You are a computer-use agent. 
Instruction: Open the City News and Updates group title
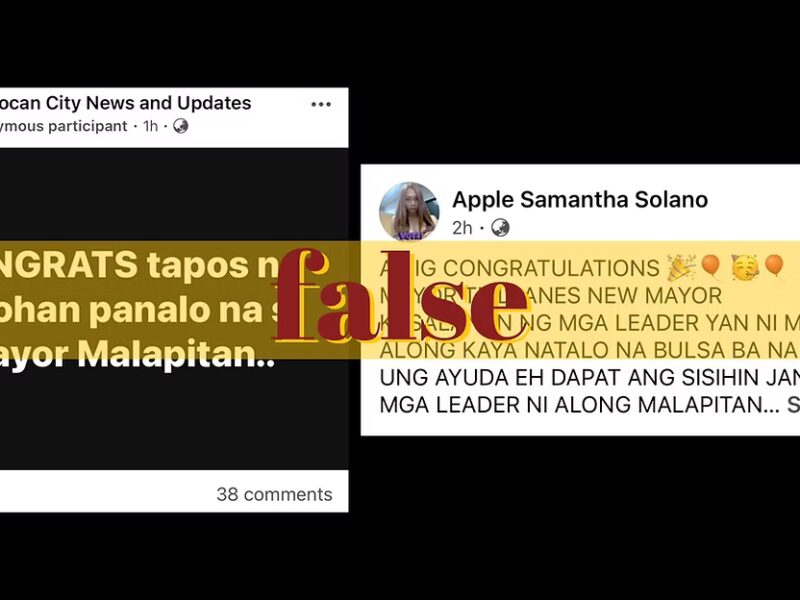[x=126, y=103]
